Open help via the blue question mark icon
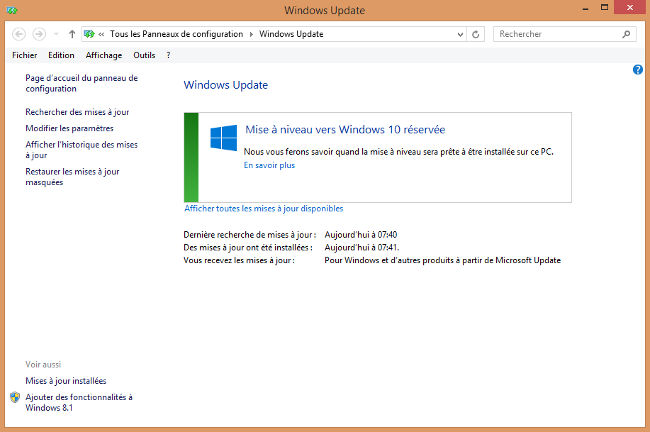The width and height of the screenshot is (650, 432). [x=637, y=69]
